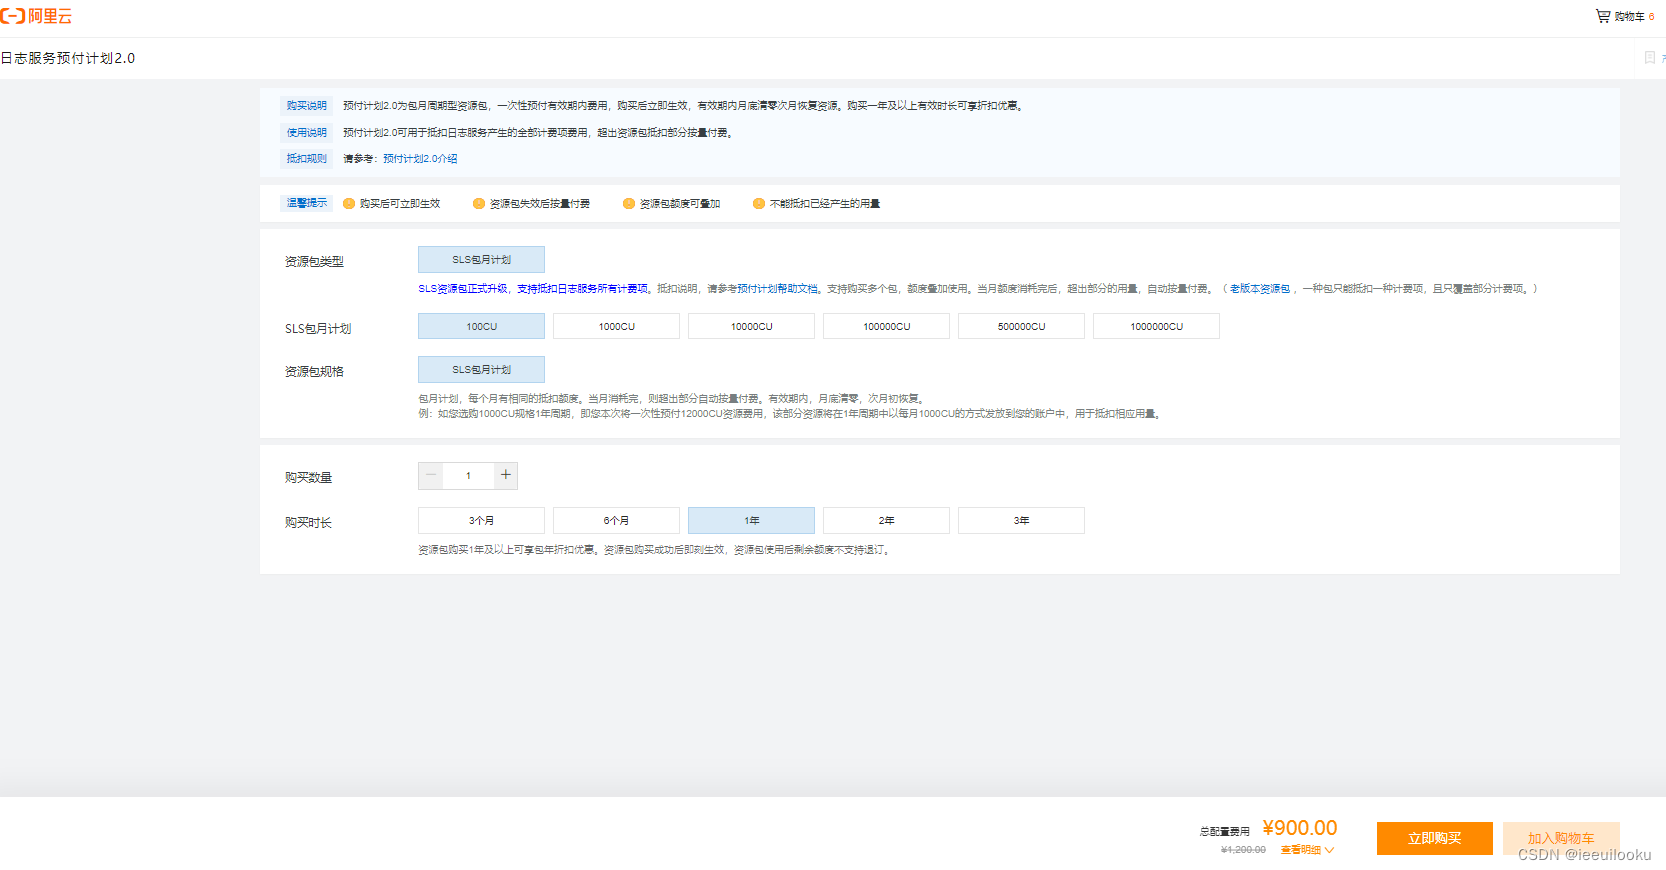Viewport: 1666px width, 870px height.
Task: Set purchase duration to 3年
Action: [1021, 520]
